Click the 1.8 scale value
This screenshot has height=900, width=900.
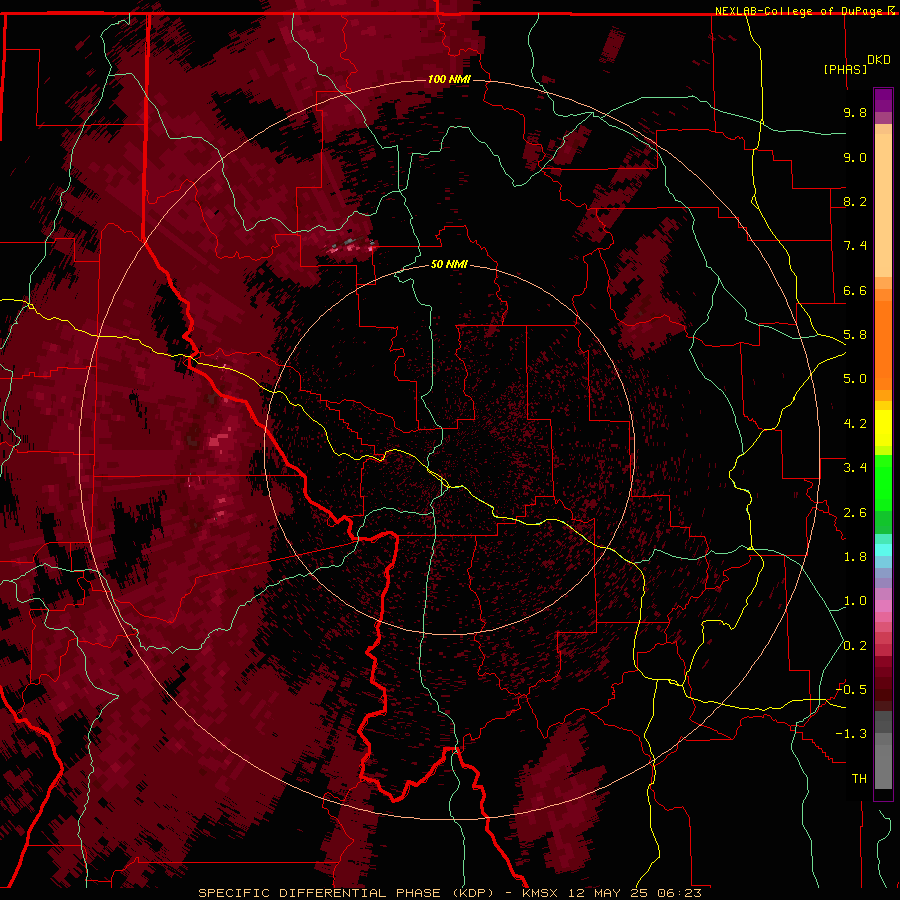coord(855,557)
